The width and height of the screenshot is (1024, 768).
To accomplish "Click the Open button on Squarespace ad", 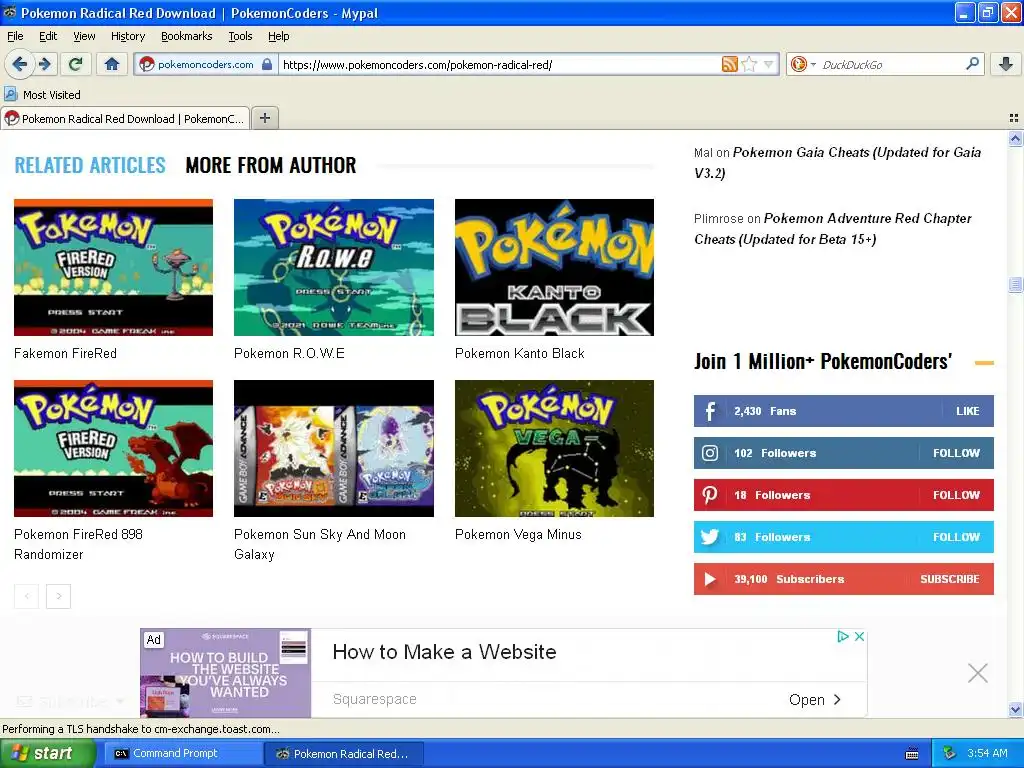I will coord(814,699).
